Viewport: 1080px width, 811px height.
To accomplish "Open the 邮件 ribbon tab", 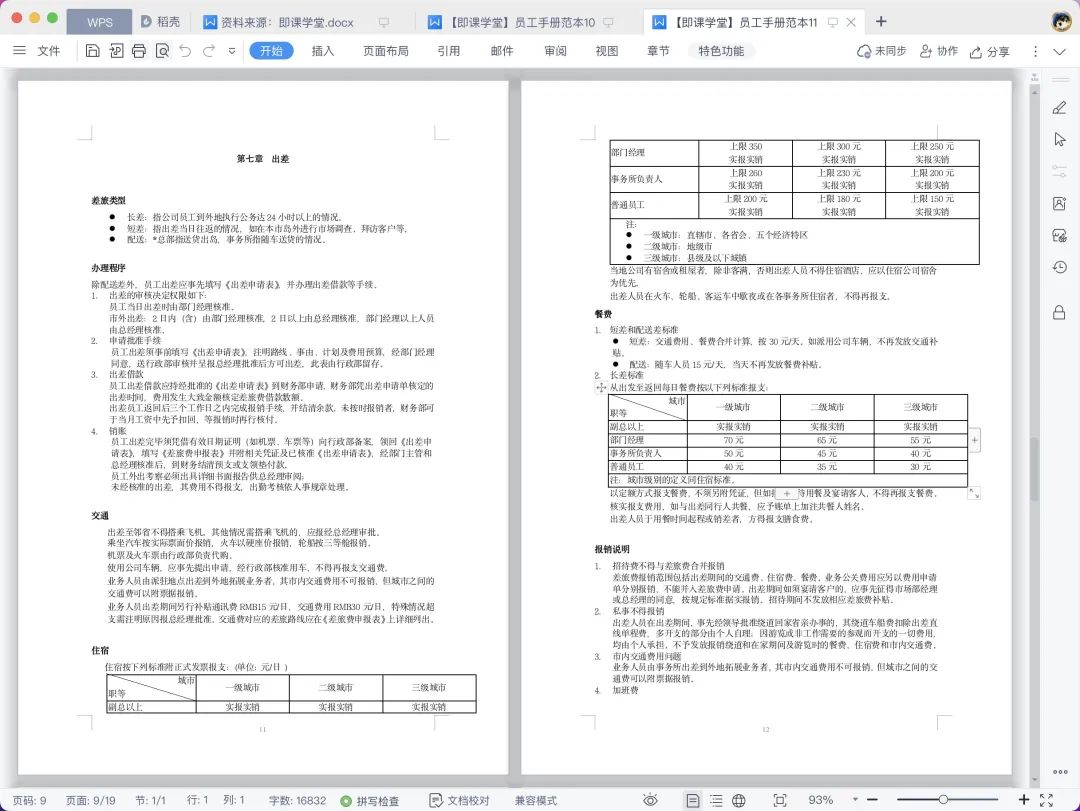I will [x=501, y=51].
